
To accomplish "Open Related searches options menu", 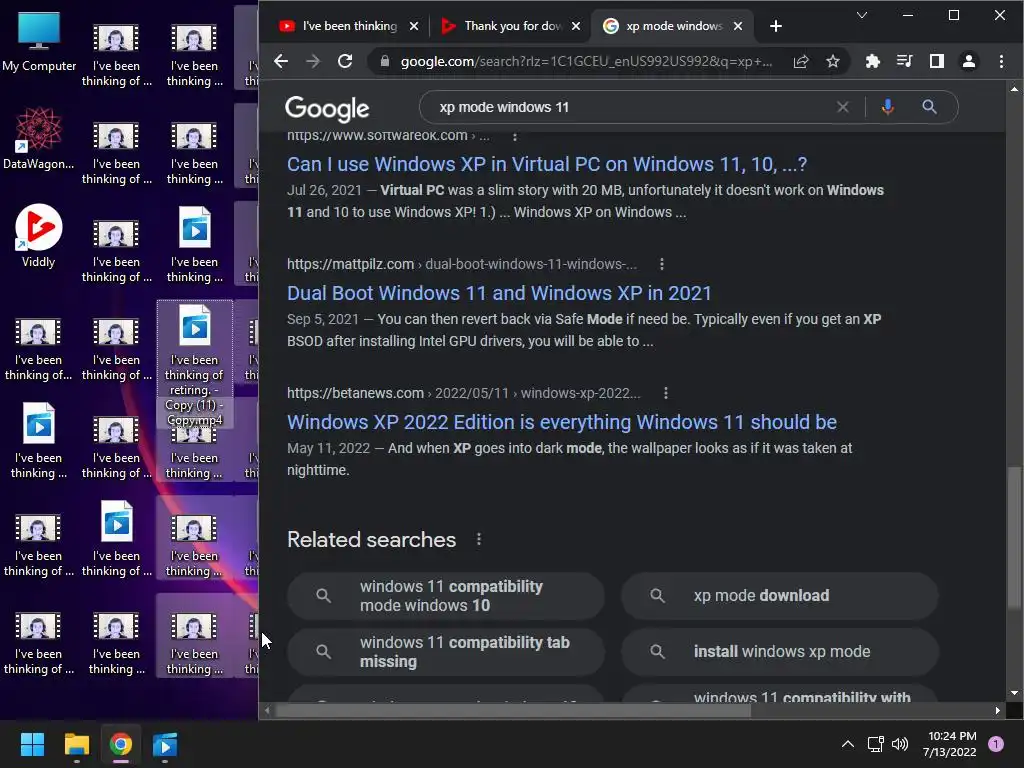I will [x=479, y=539].
